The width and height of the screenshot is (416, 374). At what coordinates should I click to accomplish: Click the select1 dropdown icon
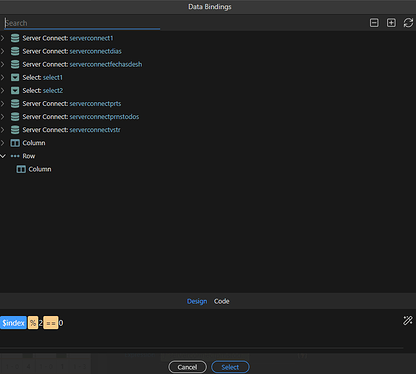click(x=15, y=77)
